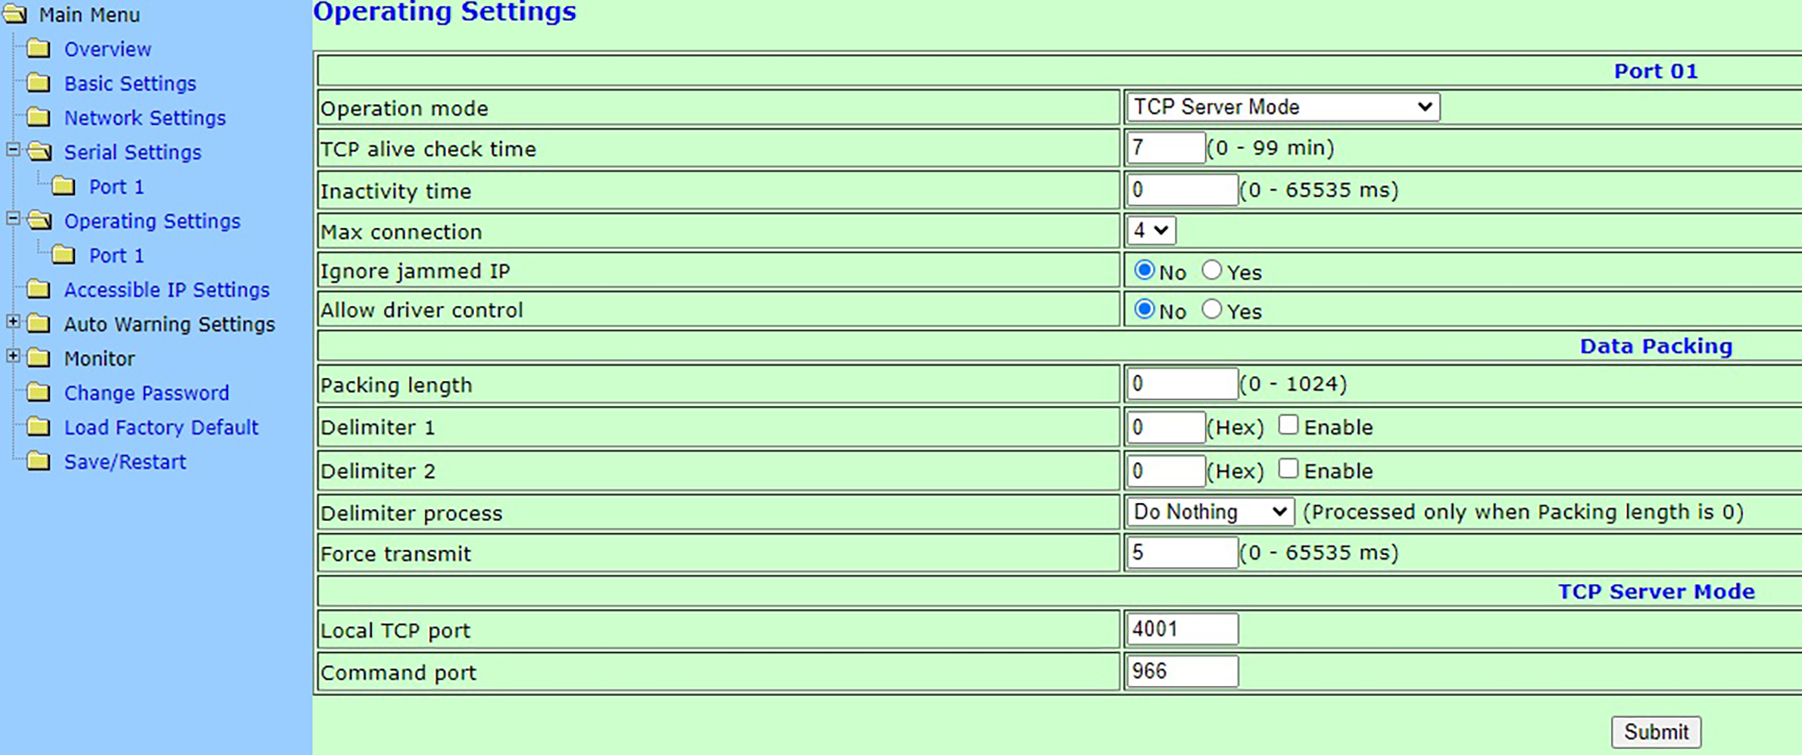
Task: Click the Local TCP port input field
Action: pos(1181,629)
